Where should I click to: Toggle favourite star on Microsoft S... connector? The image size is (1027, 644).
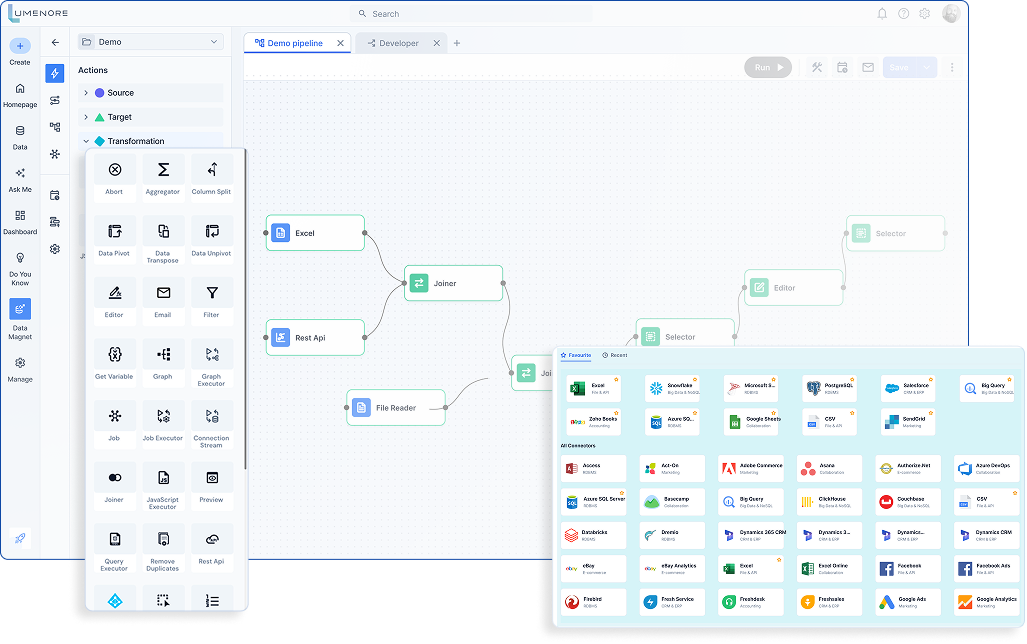click(774, 379)
